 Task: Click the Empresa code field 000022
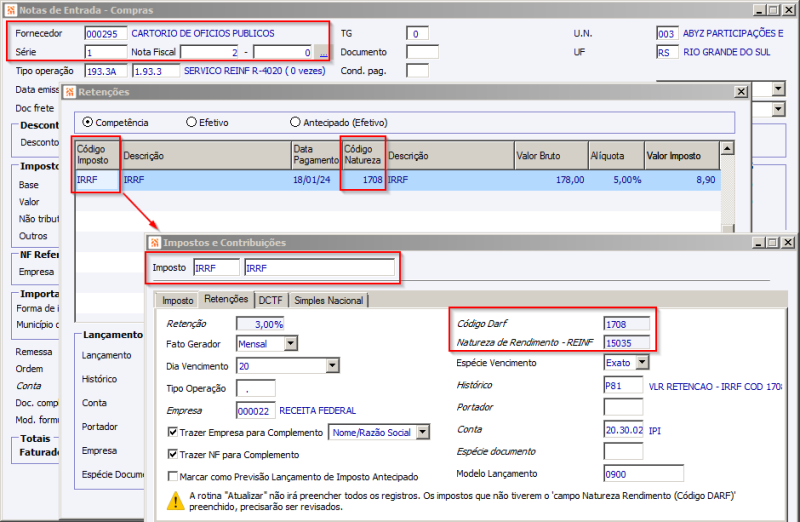[256, 411]
